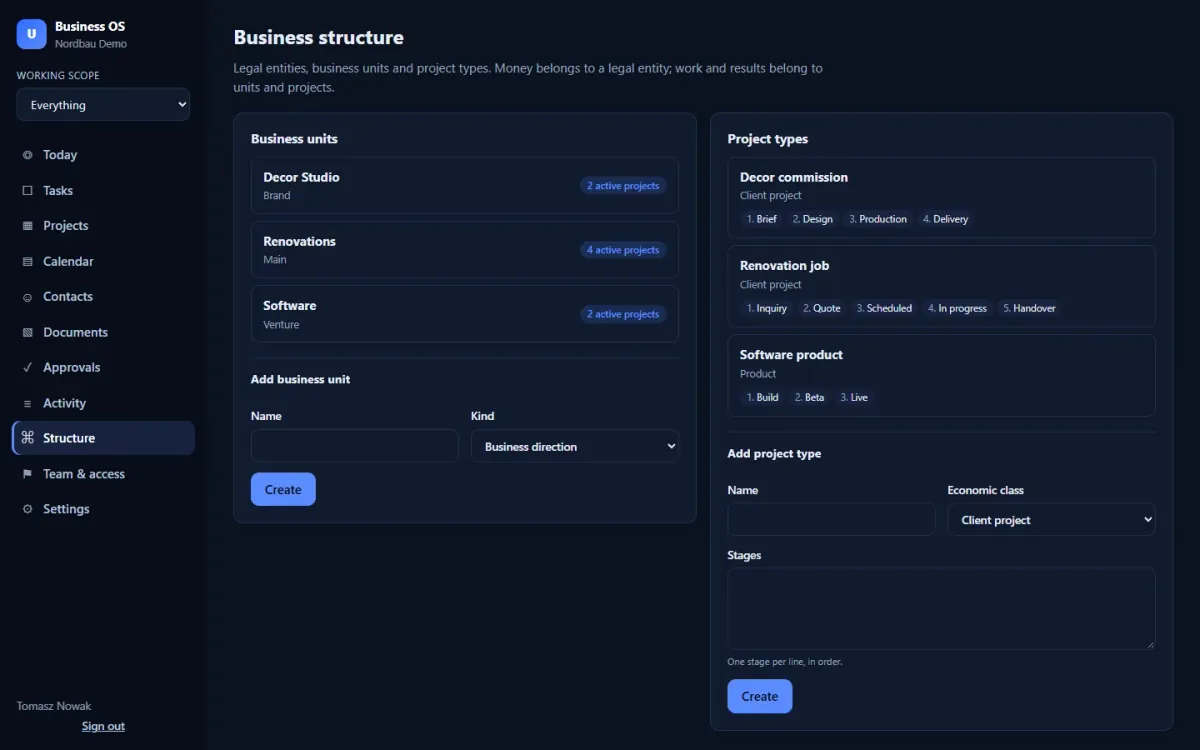The width and height of the screenshot is (1200, 750).
Task: Click the '4. In progress' stage chip
Action: click(x=957, y=308)
